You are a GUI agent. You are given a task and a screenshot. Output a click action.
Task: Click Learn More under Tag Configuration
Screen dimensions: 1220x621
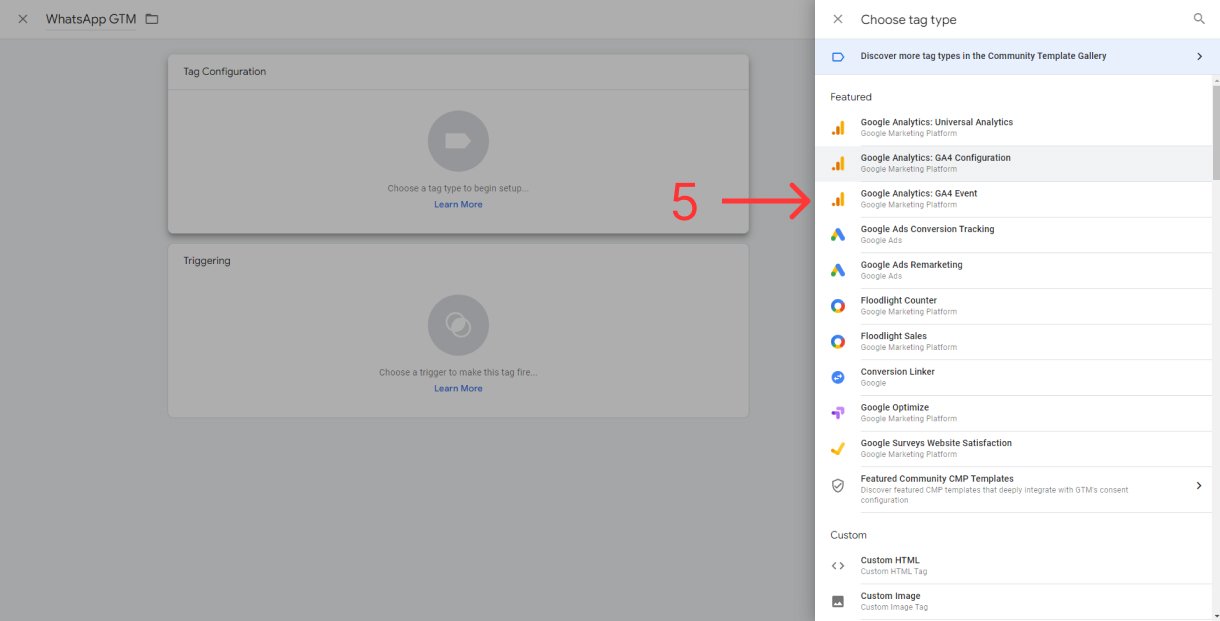(x=458, y=205)
